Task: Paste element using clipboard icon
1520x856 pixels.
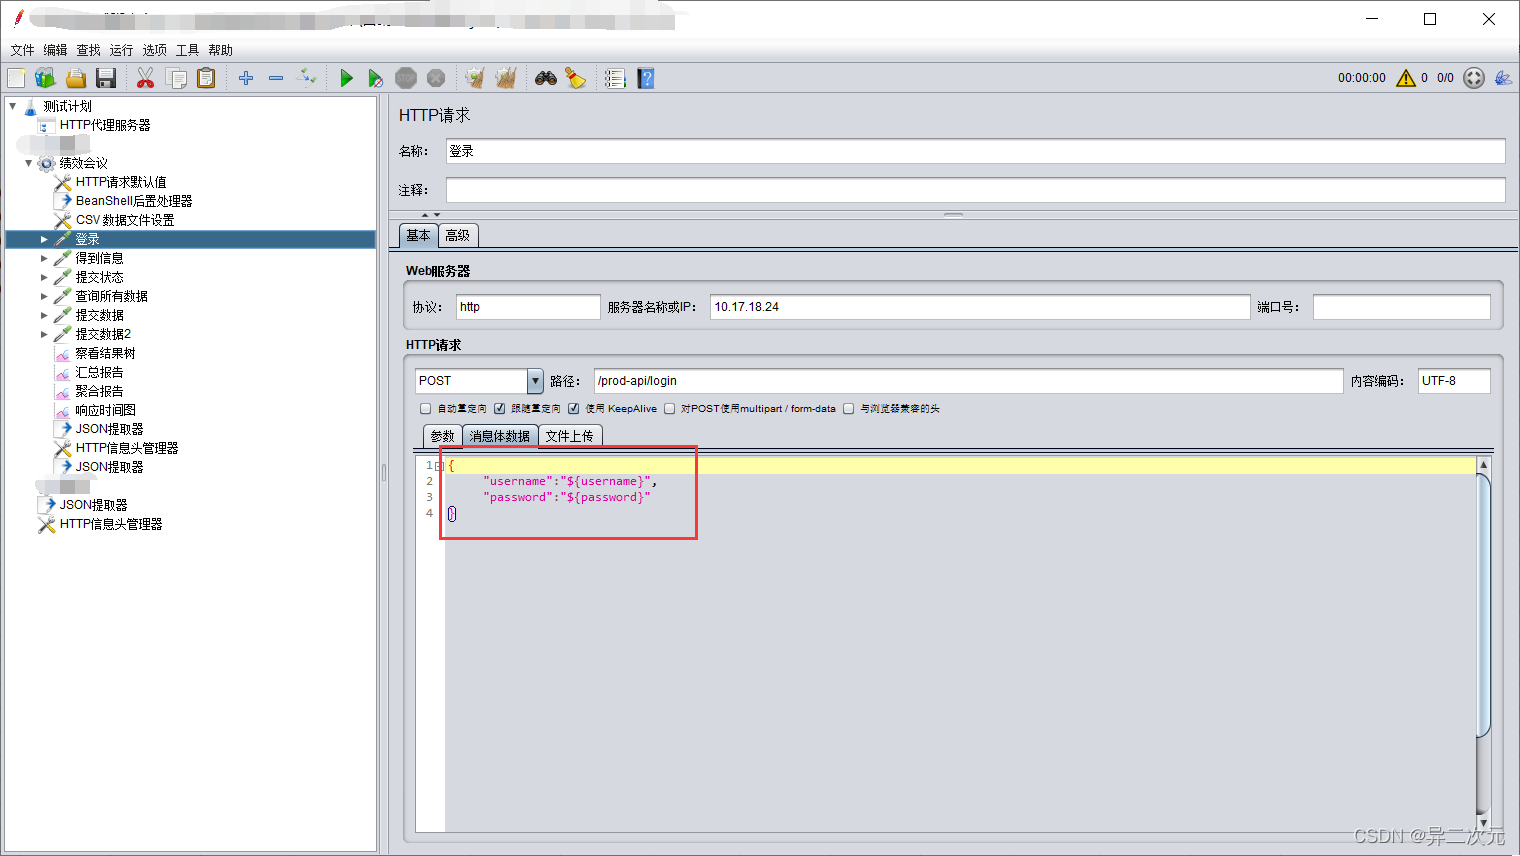Action: (x=206, y=78)
